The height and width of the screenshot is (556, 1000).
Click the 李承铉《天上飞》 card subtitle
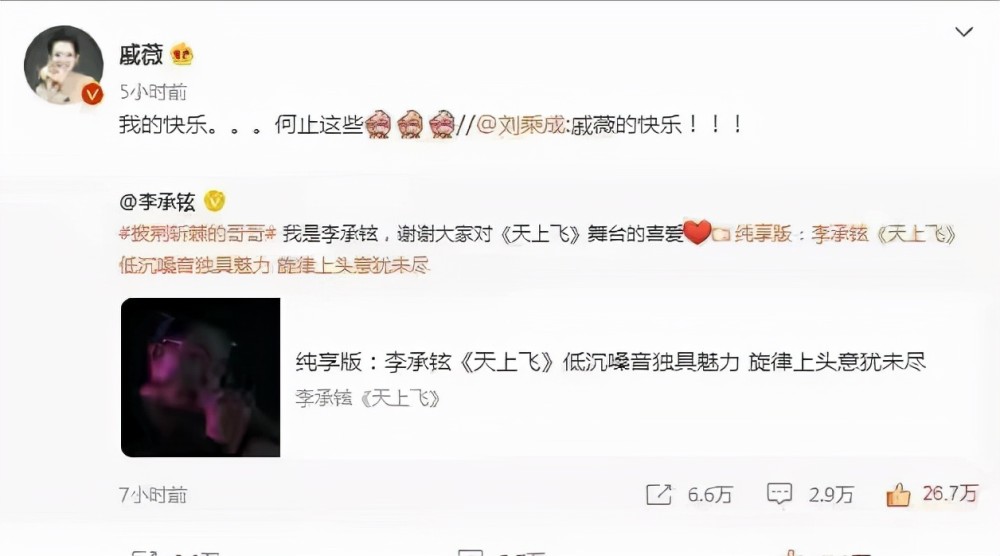click(x=367, y=399)
